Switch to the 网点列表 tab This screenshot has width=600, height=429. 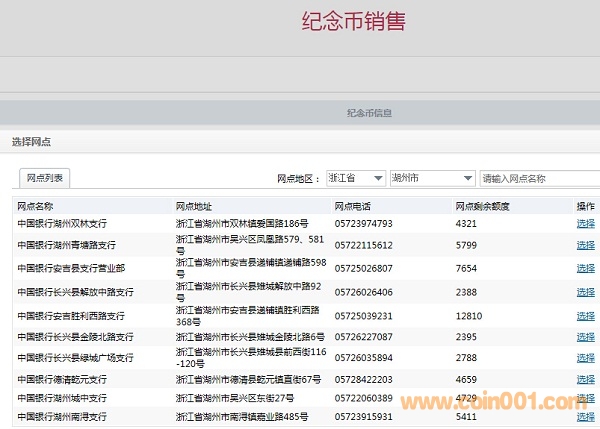coord(45,178)
